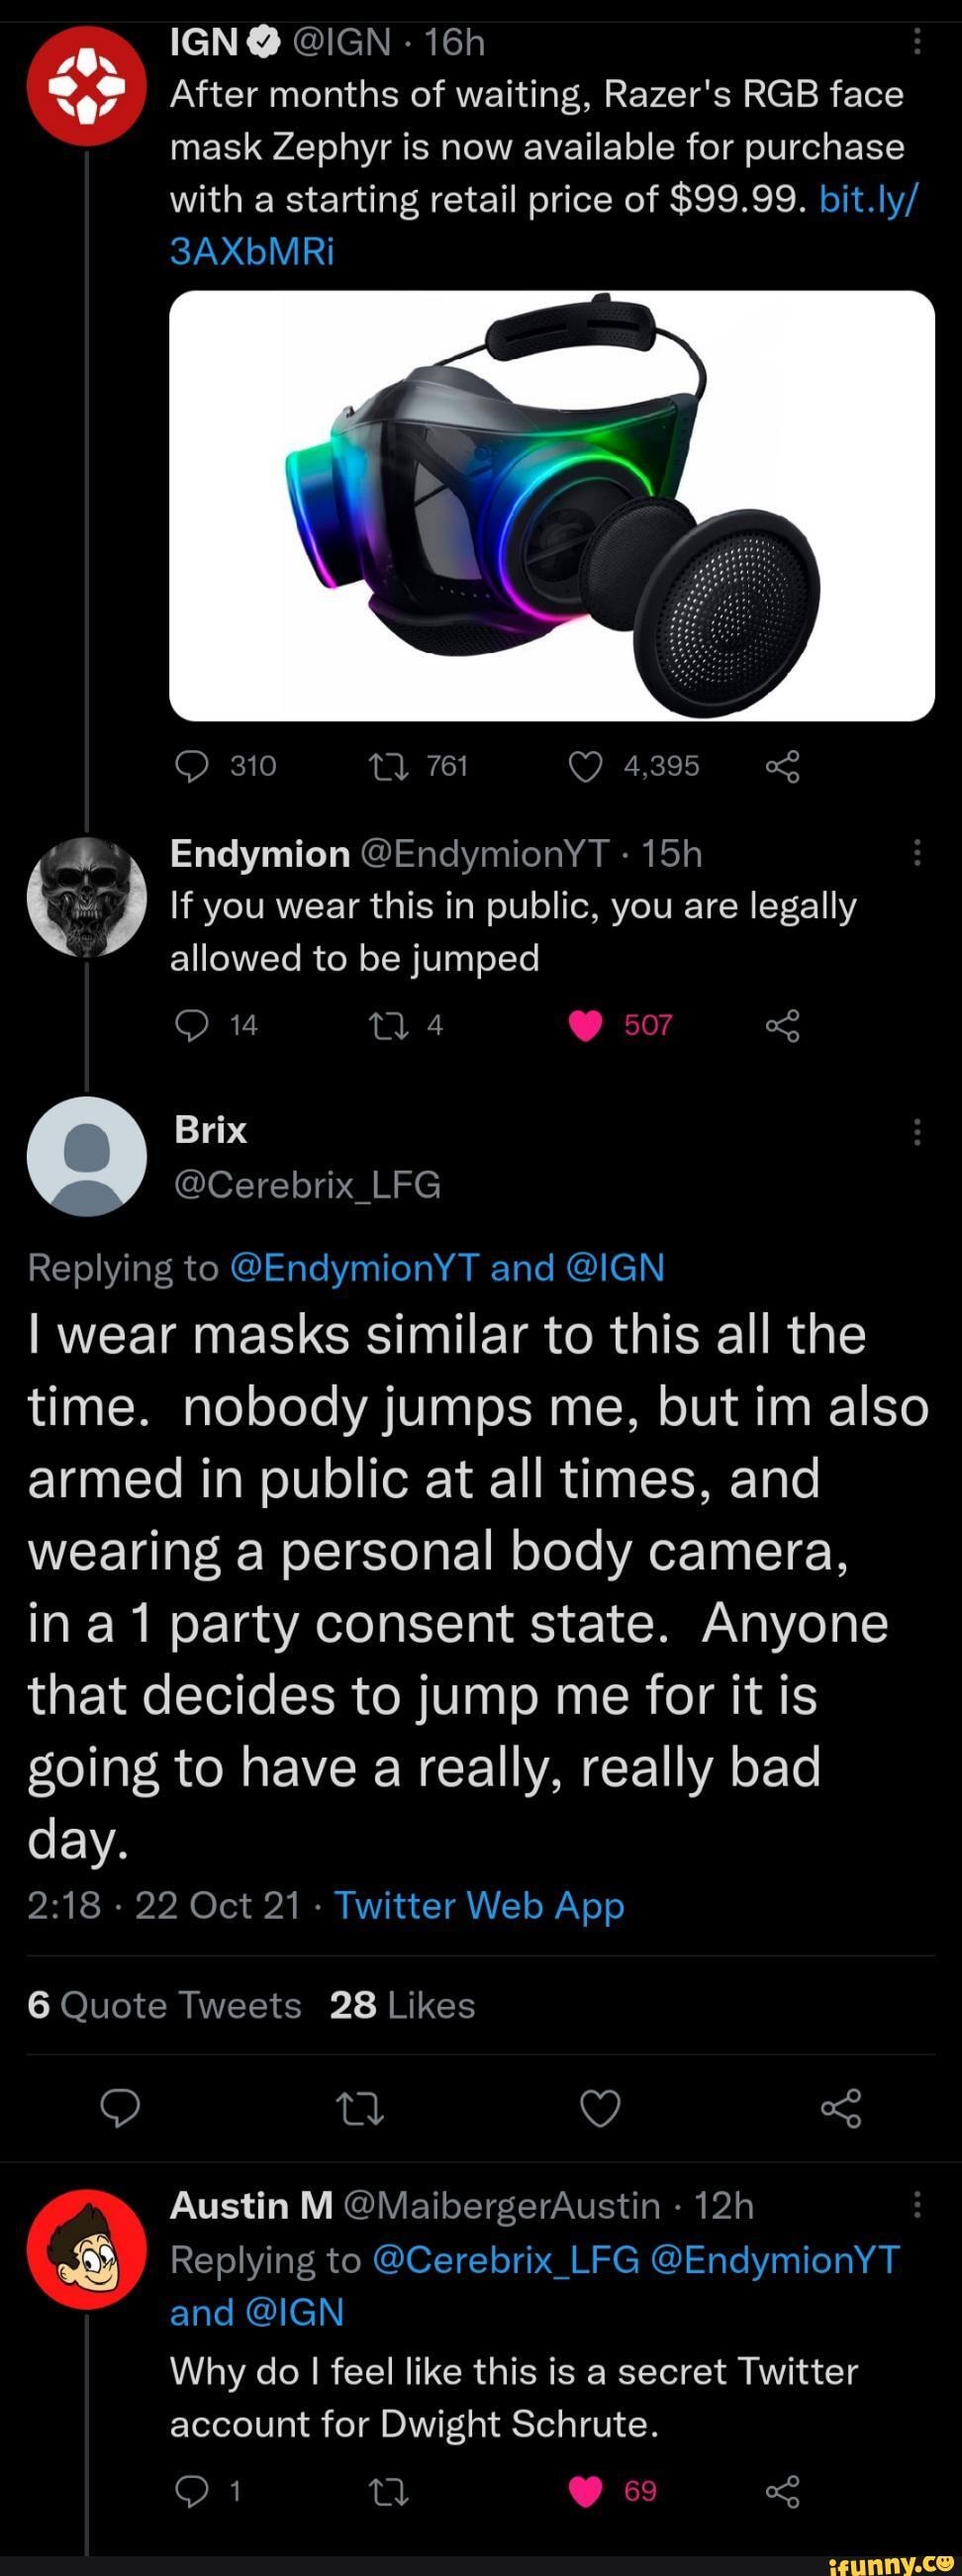The width and height of the screenshot is (962, 2576).
Task: Share IGN's tweet via share icon
Action: (782, 767)
